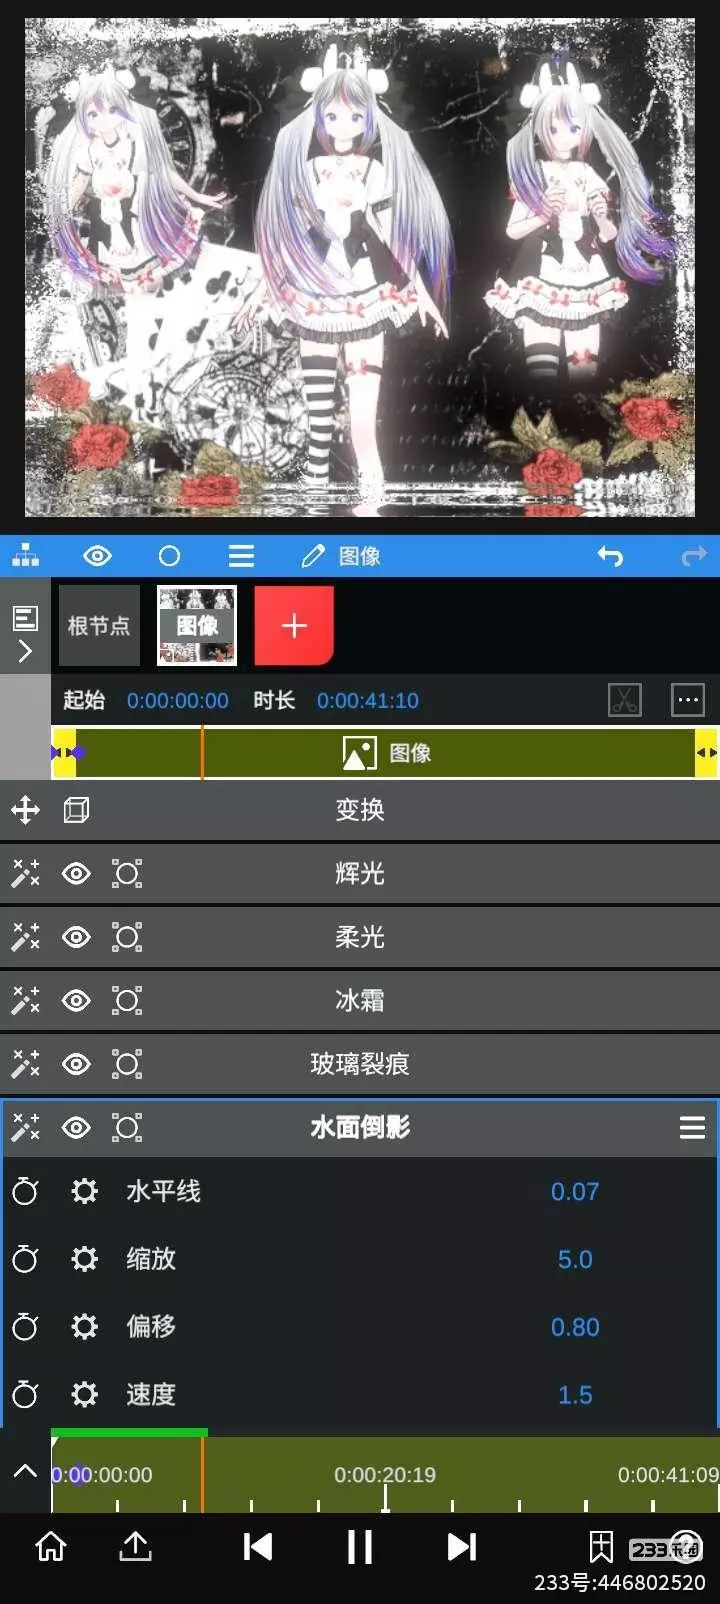Expand the 冰霜 effect settings
Screen dimensions: 720x1604
360,1001
